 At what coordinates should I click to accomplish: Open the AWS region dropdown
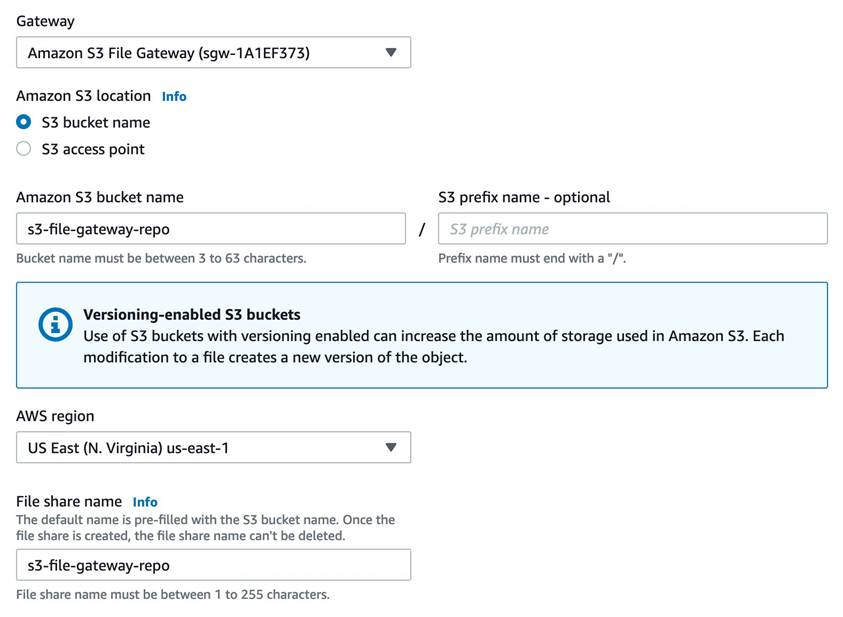point(213,447)
